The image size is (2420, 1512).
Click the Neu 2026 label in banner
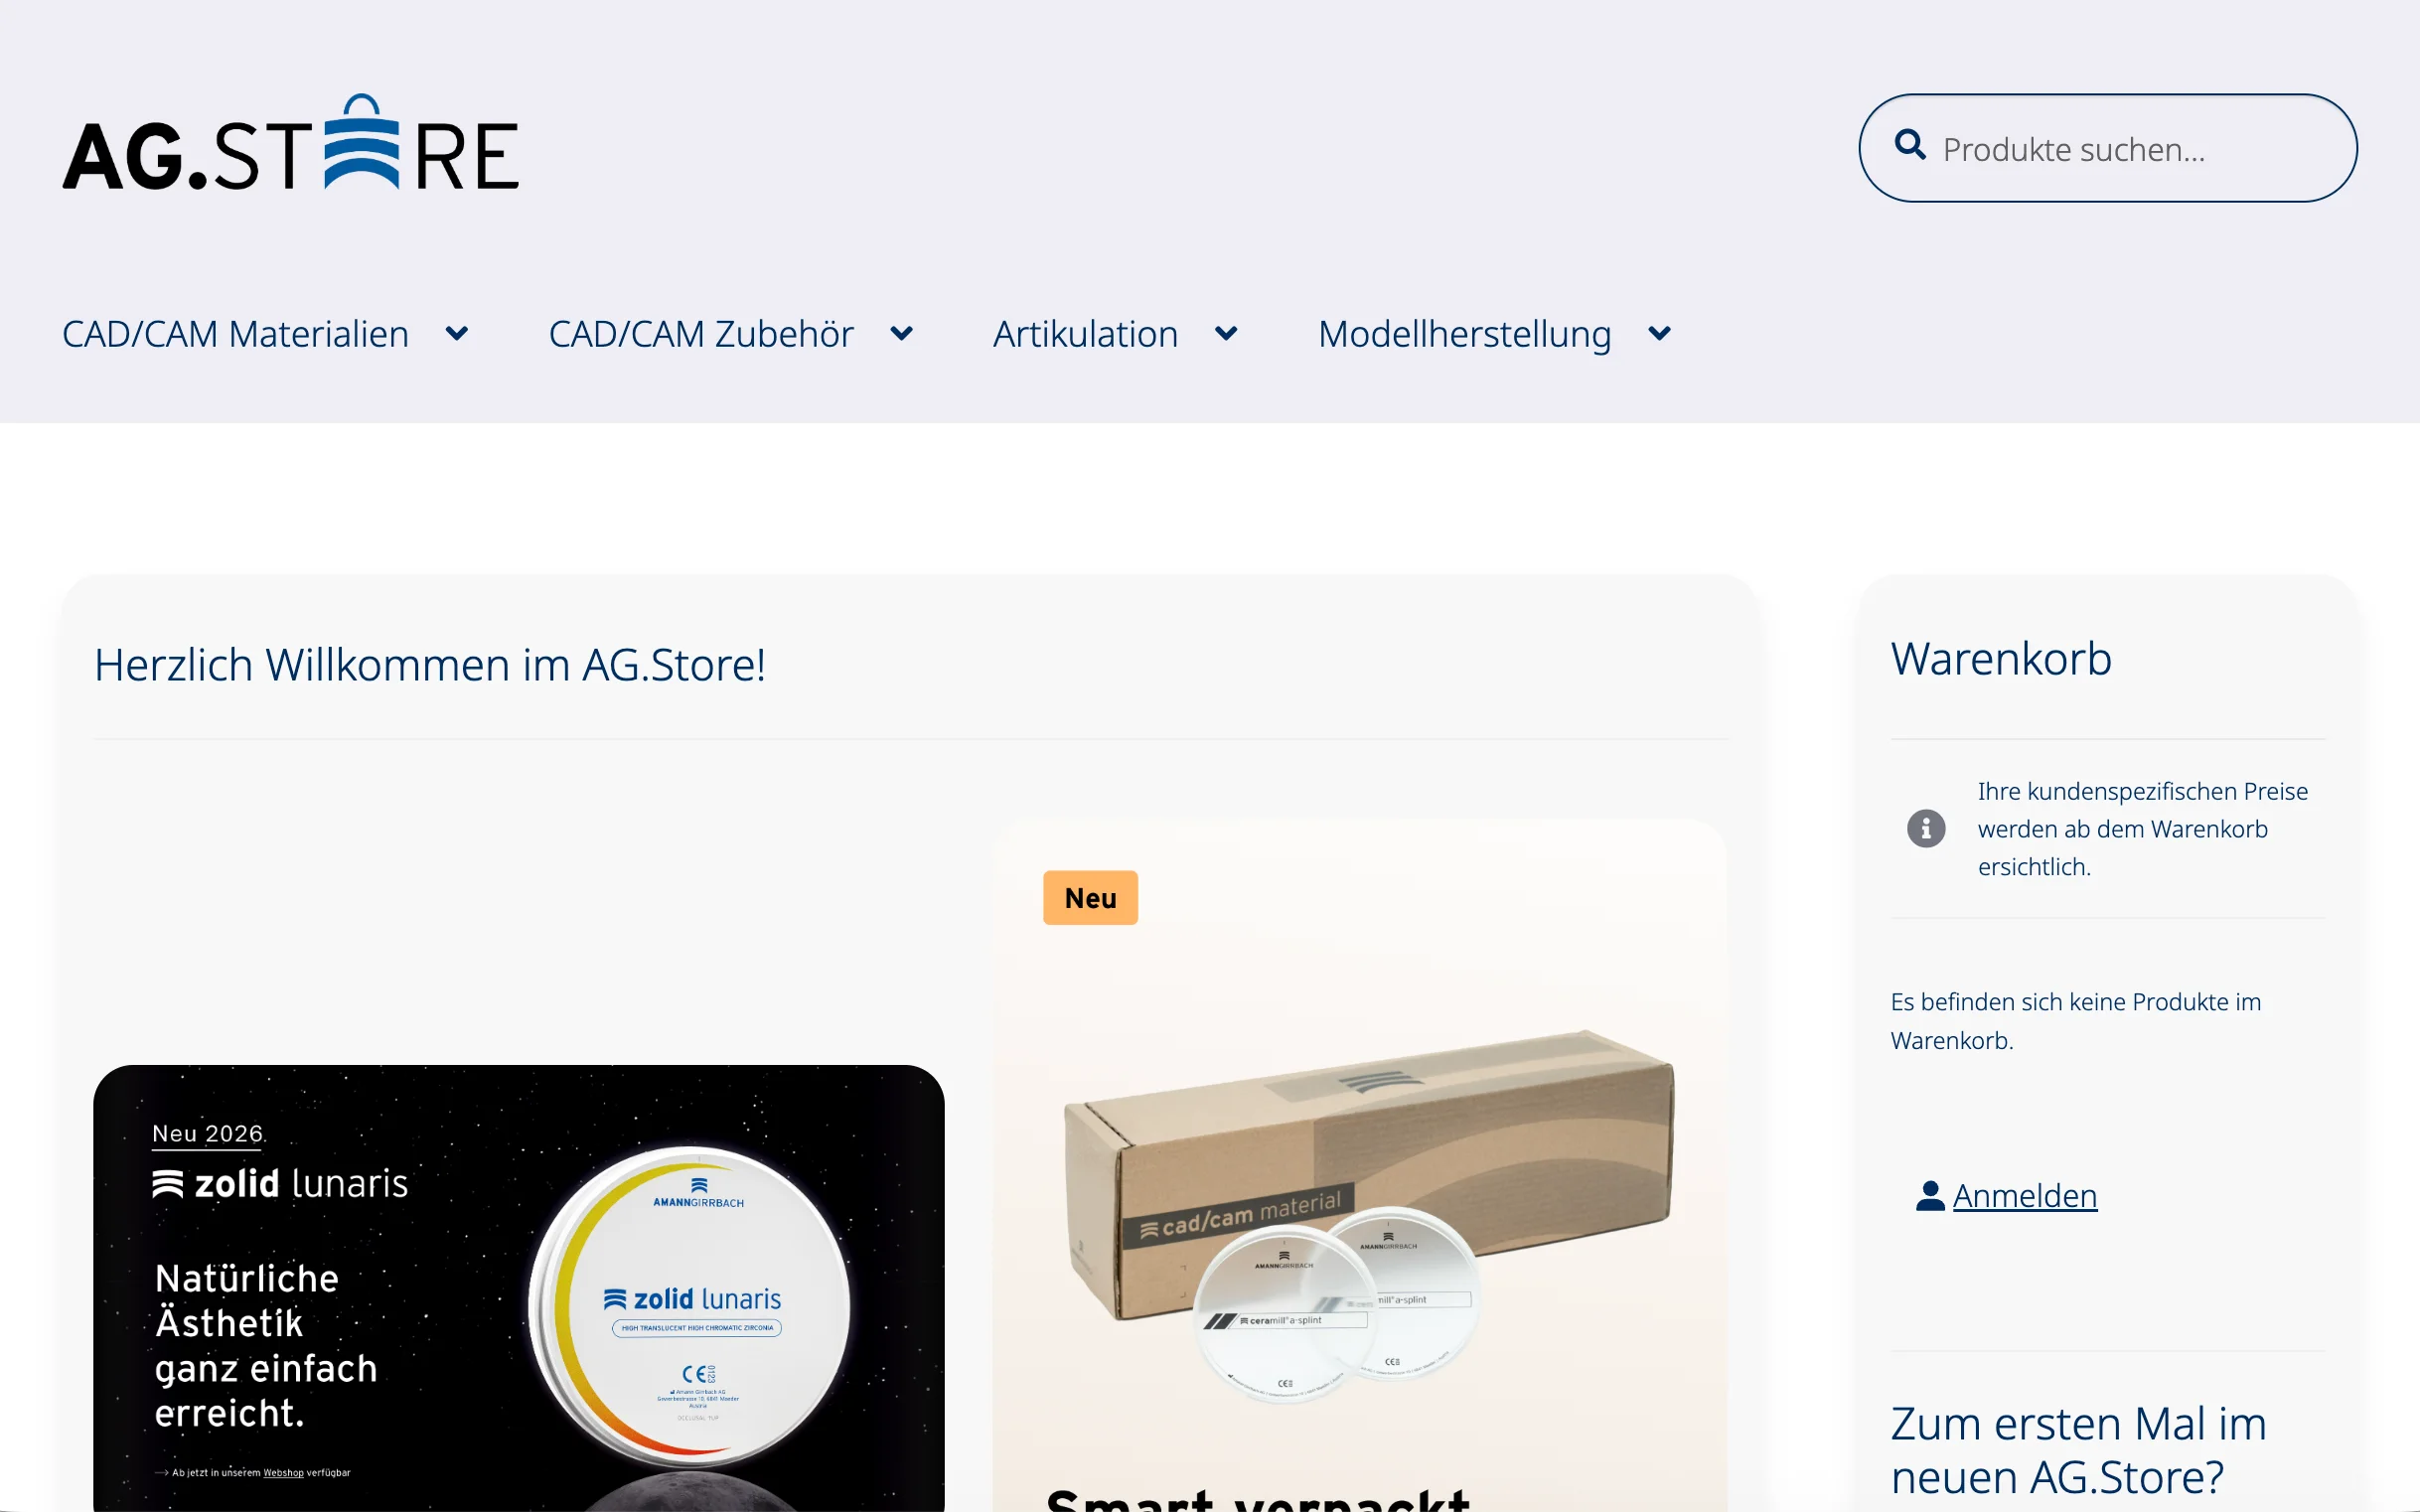click(208, 1134)
